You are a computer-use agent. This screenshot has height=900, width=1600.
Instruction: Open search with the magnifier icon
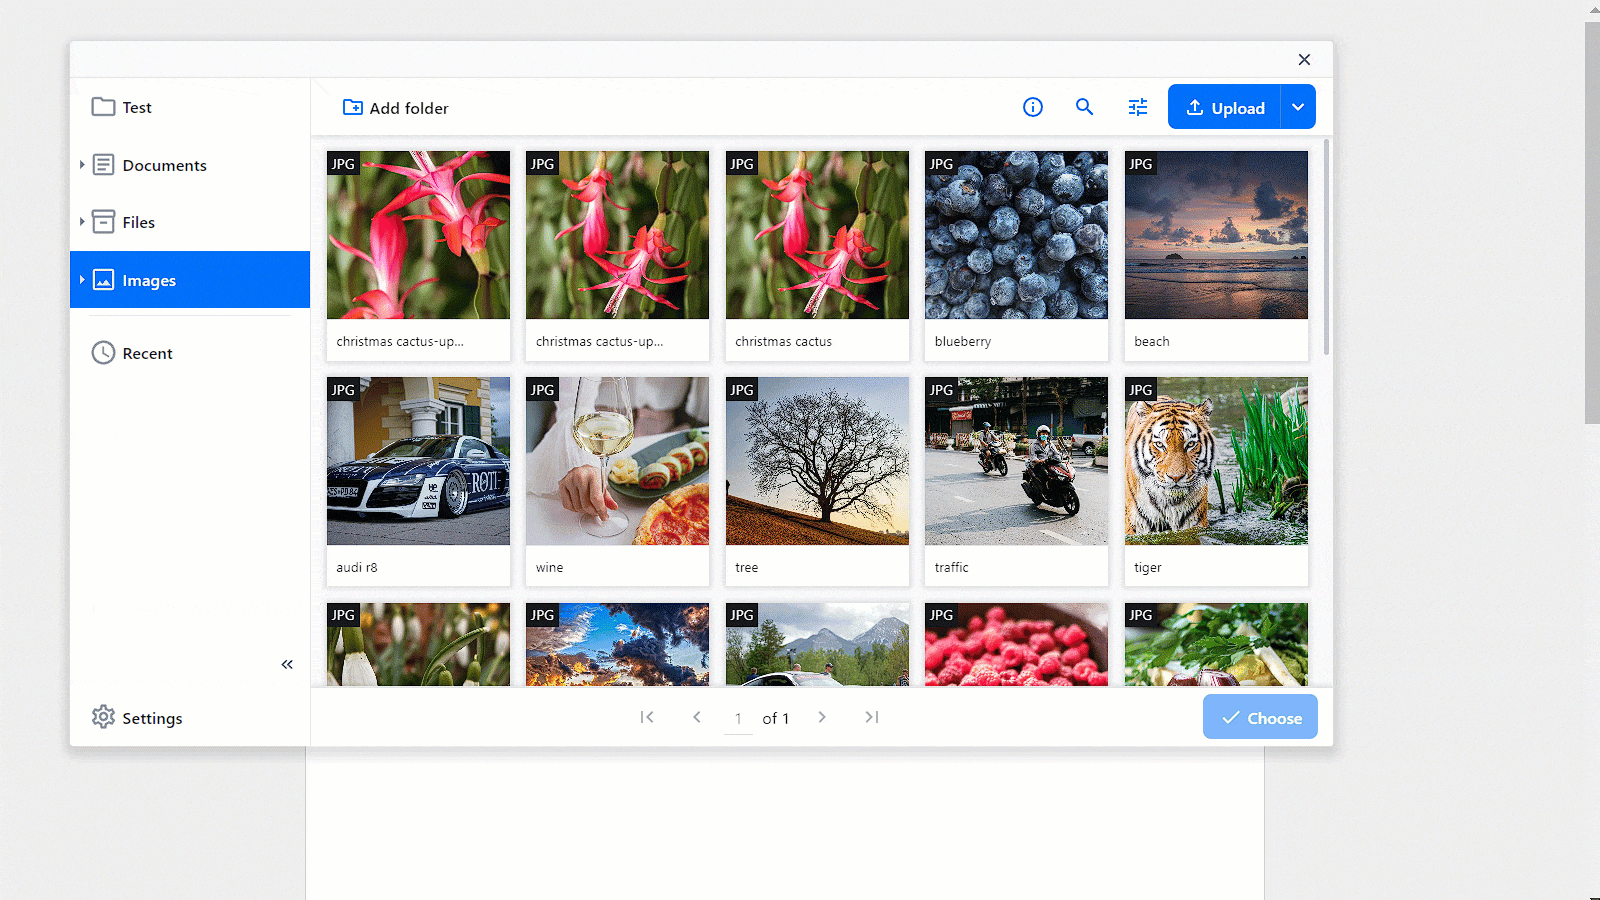click(x=1084, y=107)
